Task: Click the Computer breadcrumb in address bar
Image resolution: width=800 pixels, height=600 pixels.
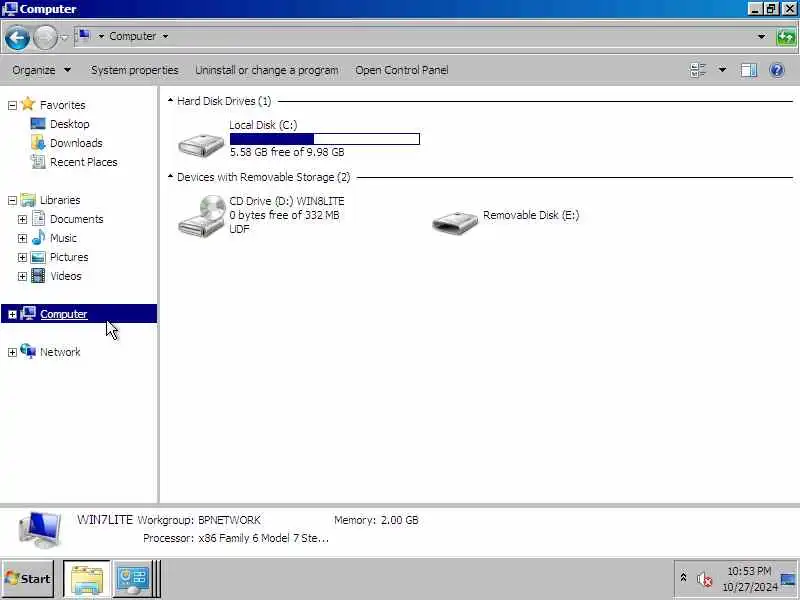Action: (x=133, y=36)
